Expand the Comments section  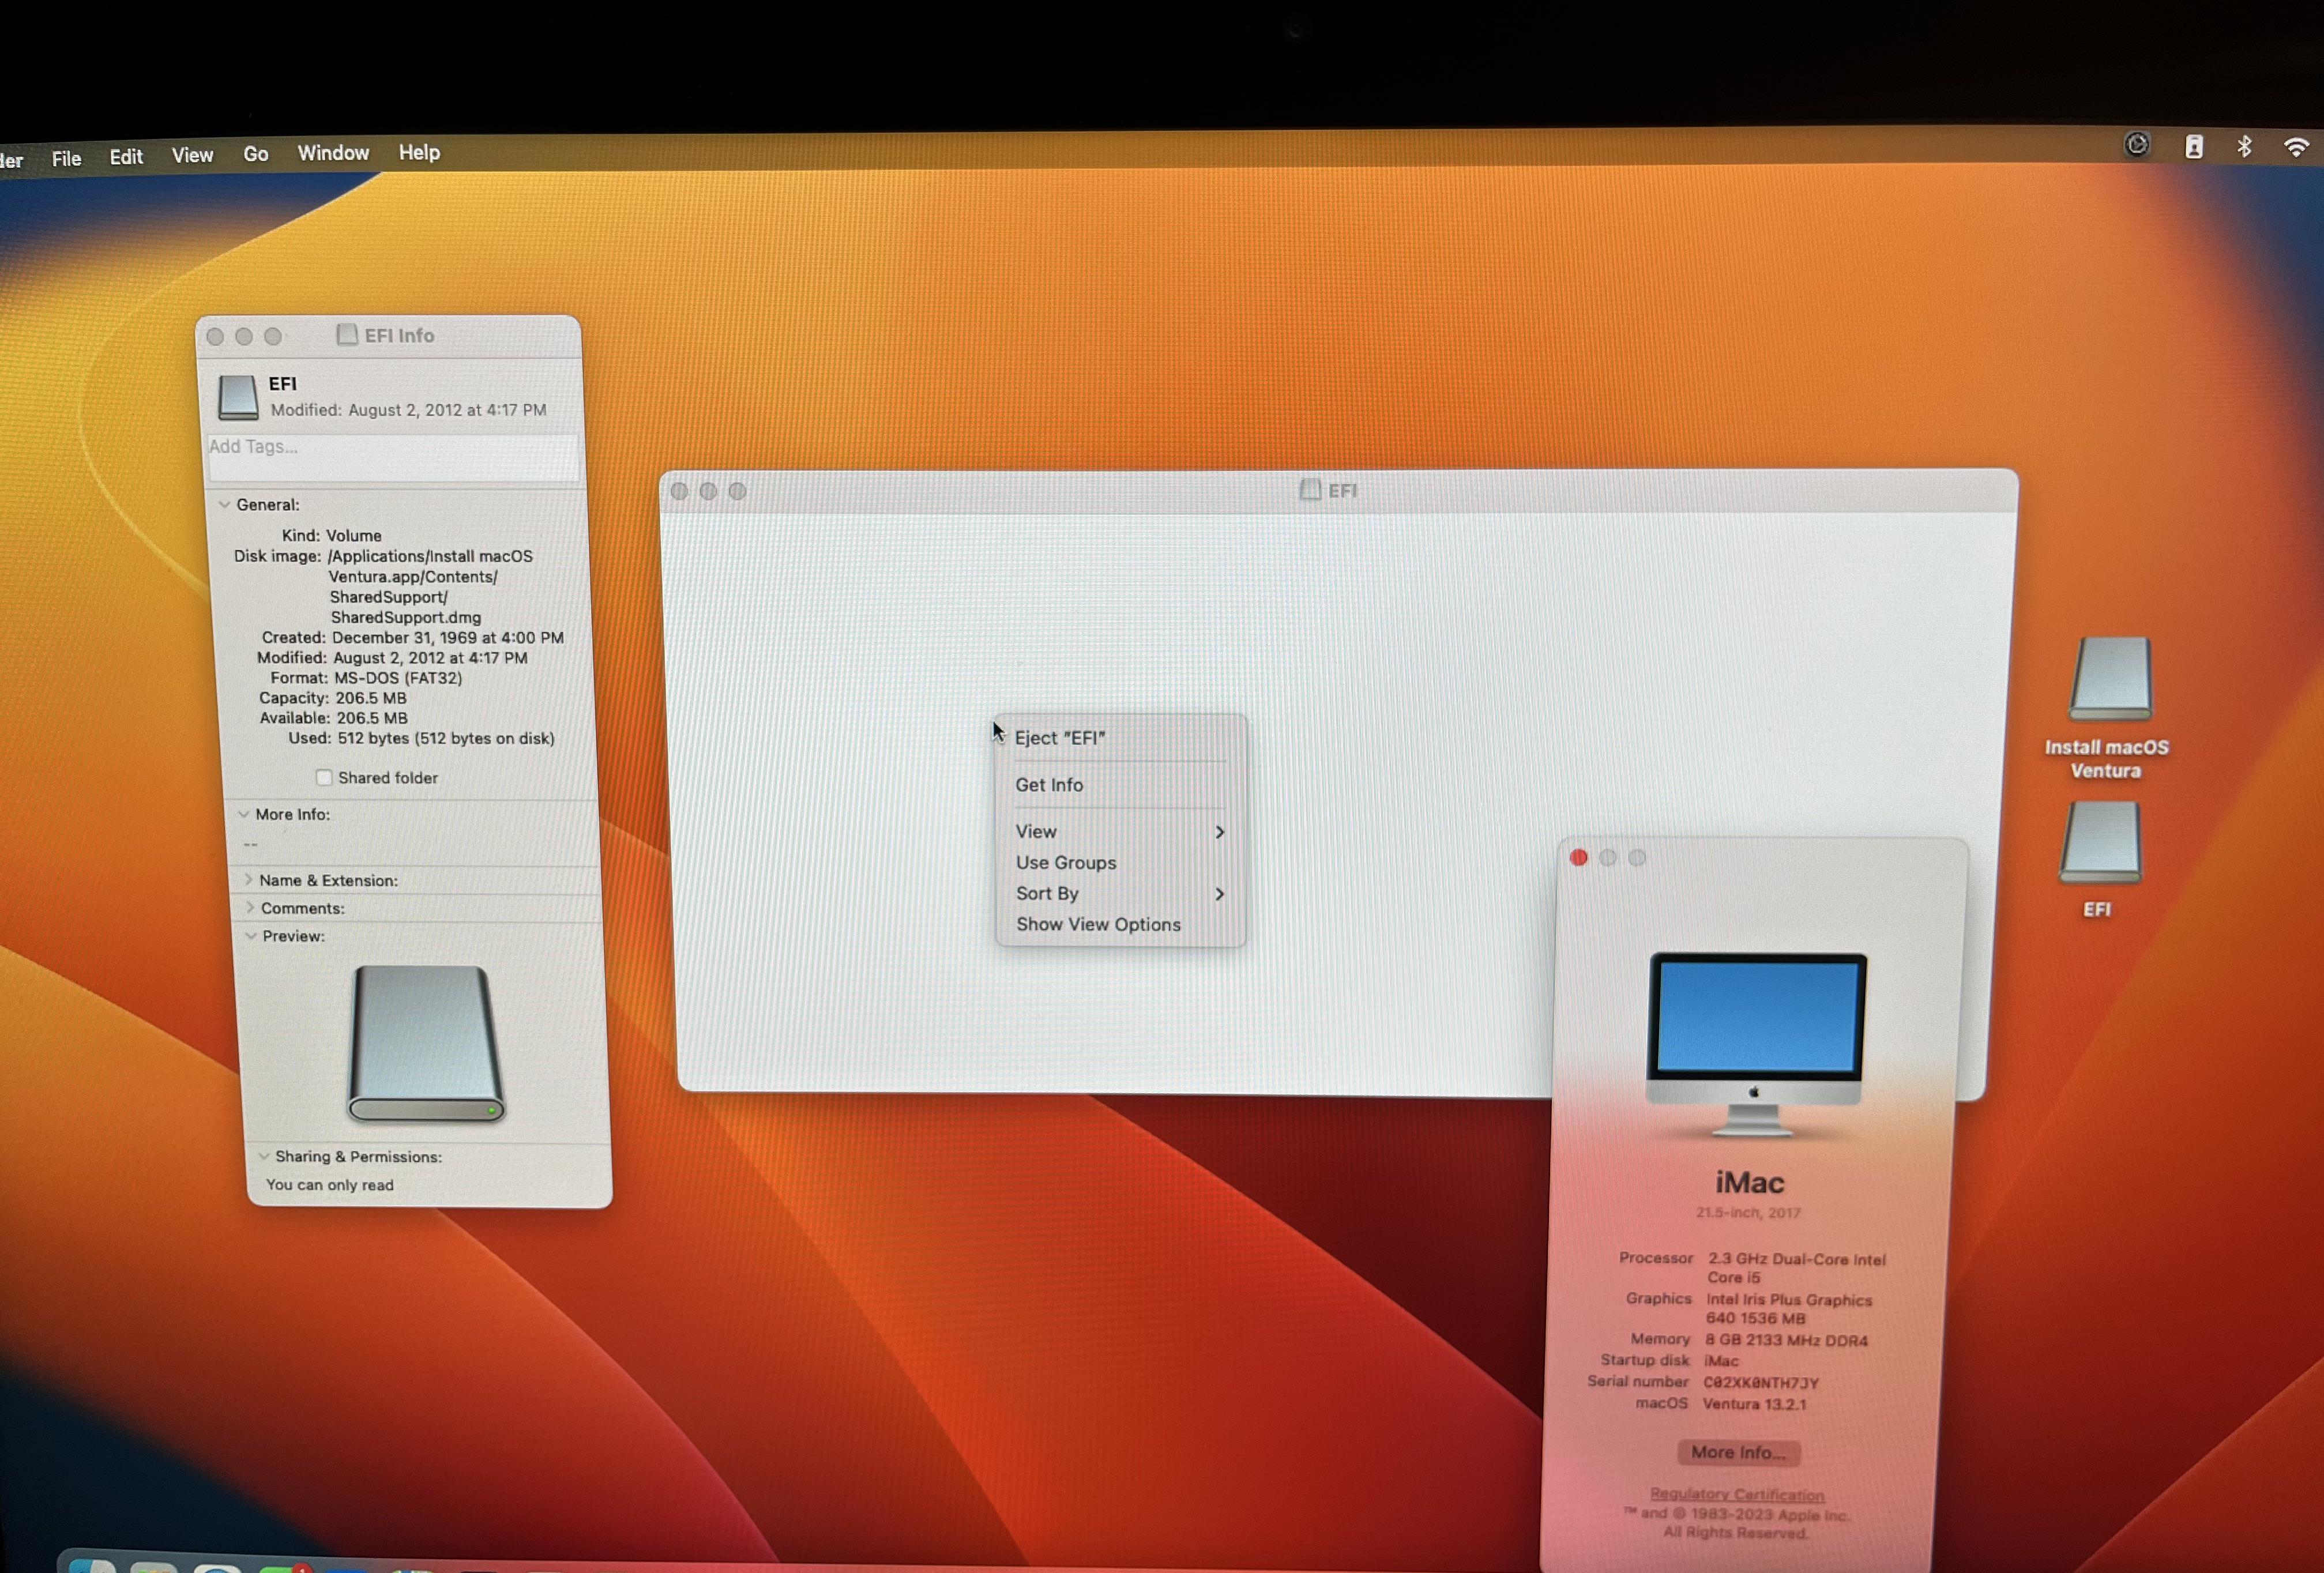click(x=250, y=908)
